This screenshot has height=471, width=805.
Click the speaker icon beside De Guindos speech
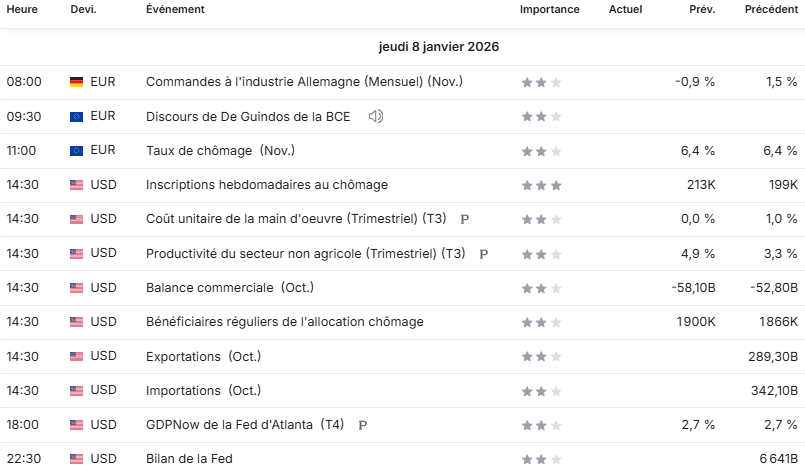[x=376, y=117]
